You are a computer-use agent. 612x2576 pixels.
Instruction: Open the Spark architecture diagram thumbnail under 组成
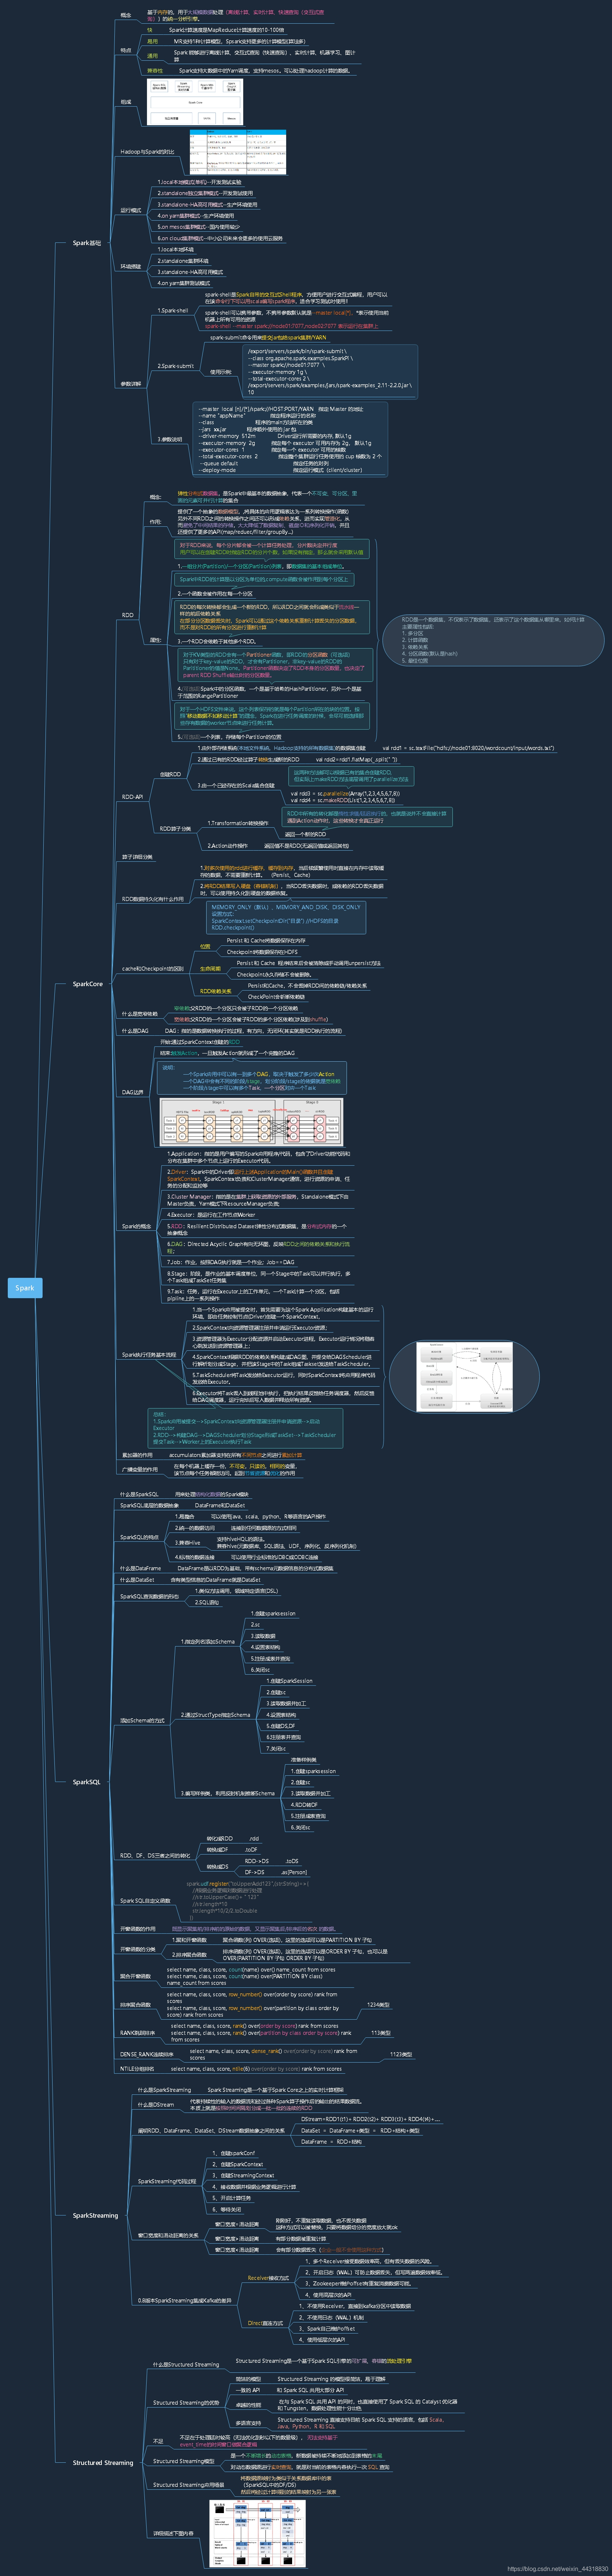coord(196,102)
